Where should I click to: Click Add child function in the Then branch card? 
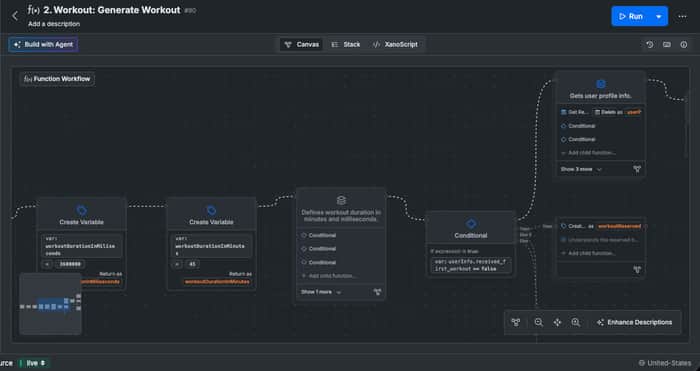(x=588, y=253)
